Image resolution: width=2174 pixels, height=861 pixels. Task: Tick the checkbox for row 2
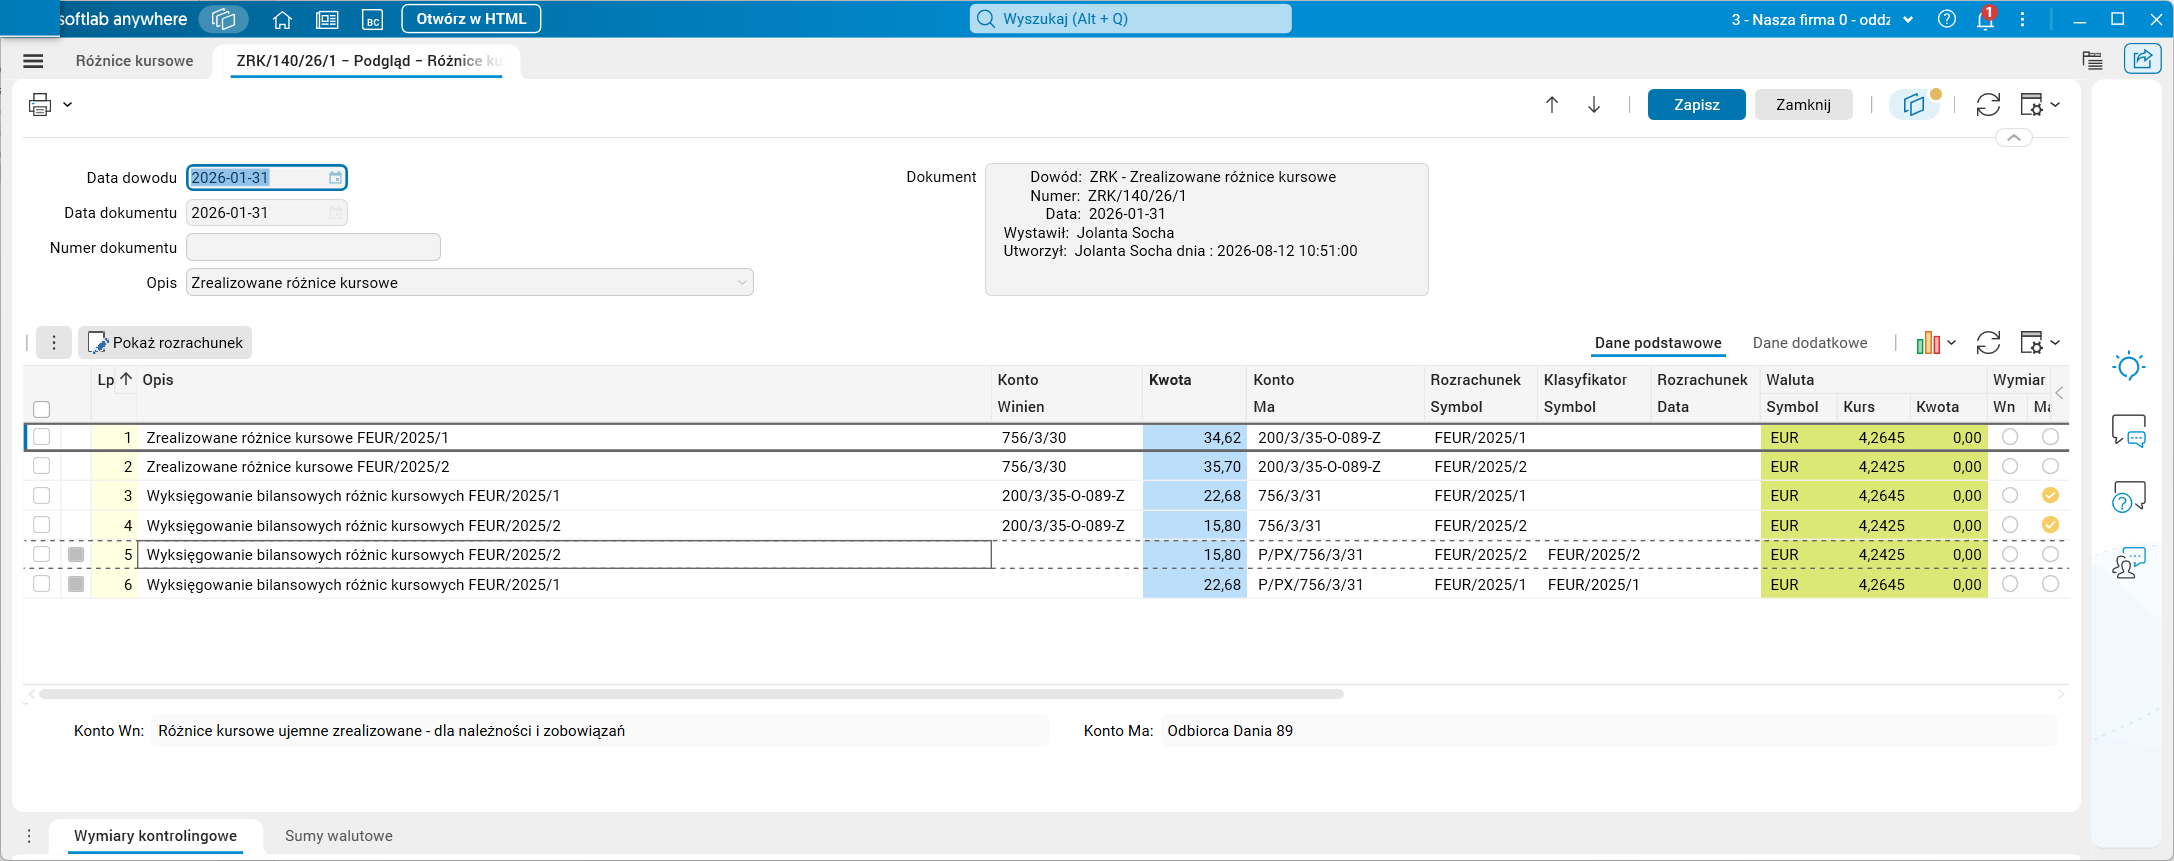pyautogui.click(x=41, y=466)
